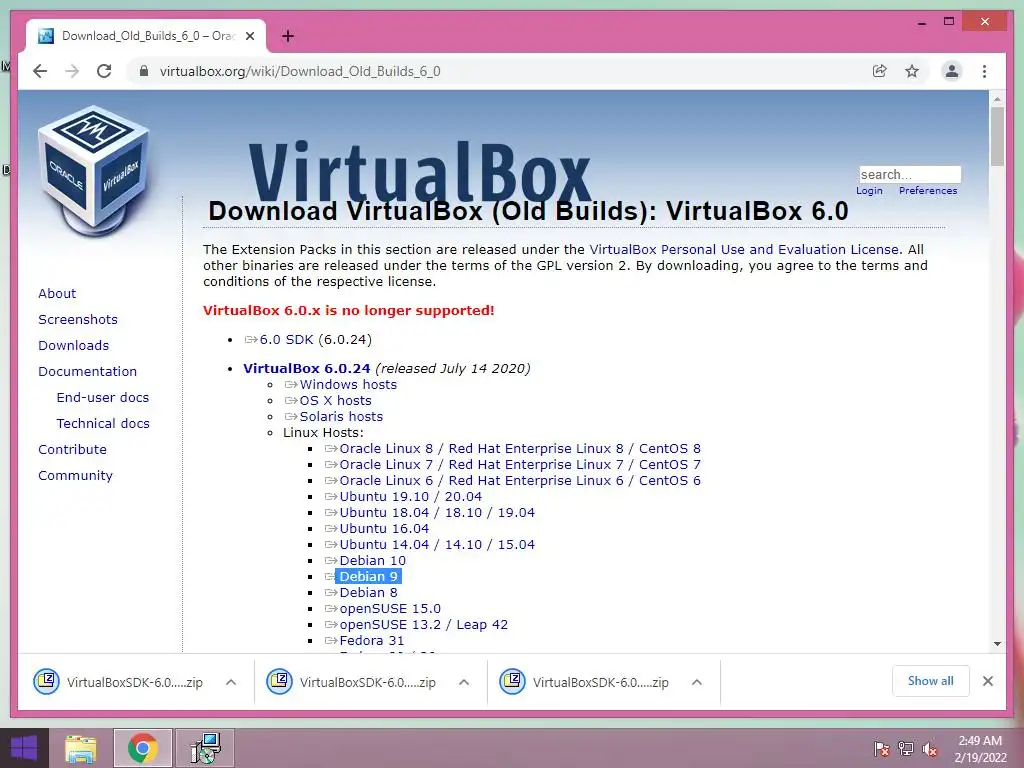This screenshot has height=768, width=1024.
Task: Open End-user docs in sidebar
Action: (x=103, y=398)
